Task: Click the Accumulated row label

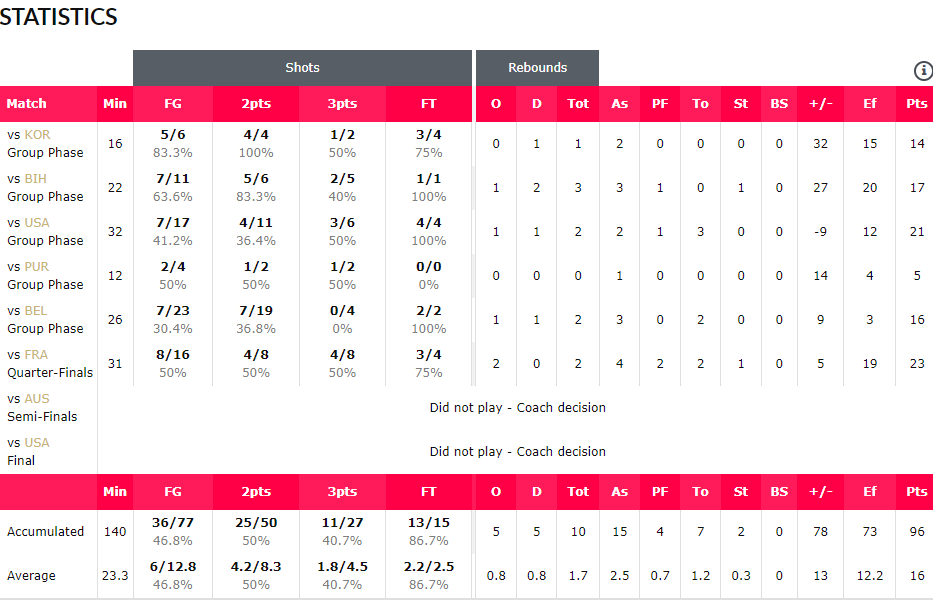Action: [45, 532]
